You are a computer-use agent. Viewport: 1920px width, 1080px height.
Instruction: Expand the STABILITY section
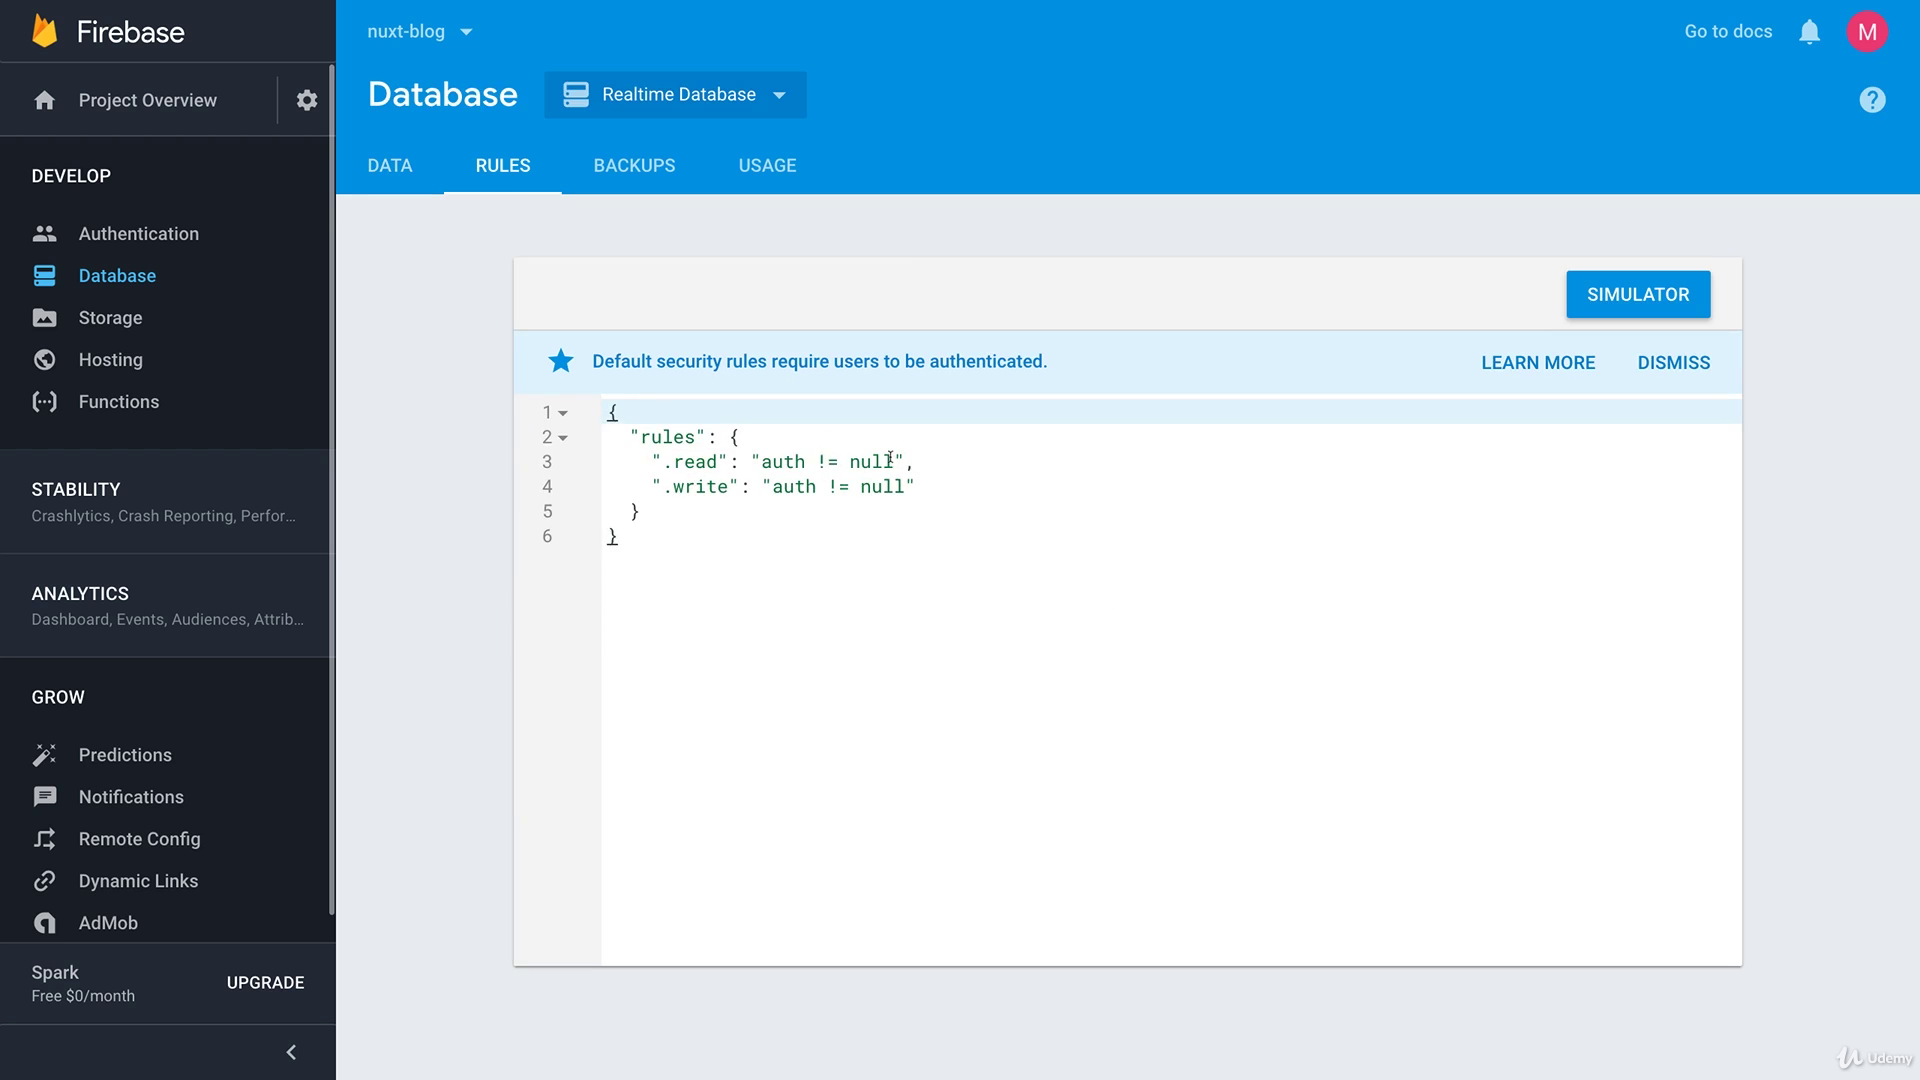167,501
